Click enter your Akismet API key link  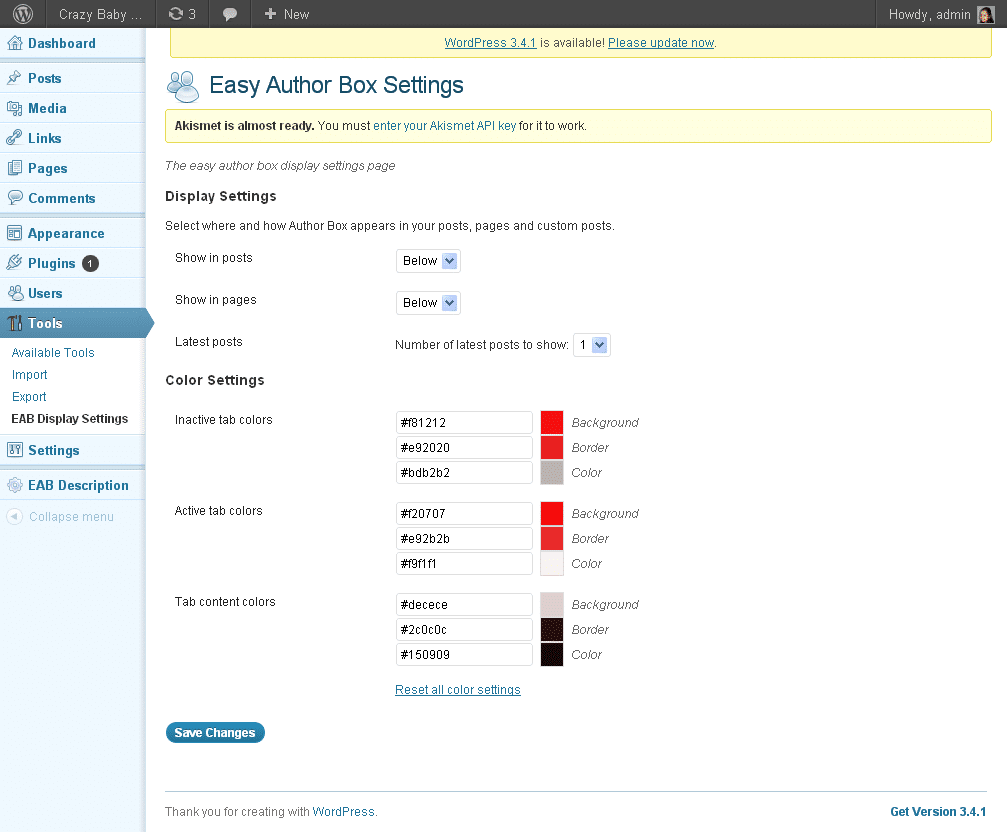(445, 126)
